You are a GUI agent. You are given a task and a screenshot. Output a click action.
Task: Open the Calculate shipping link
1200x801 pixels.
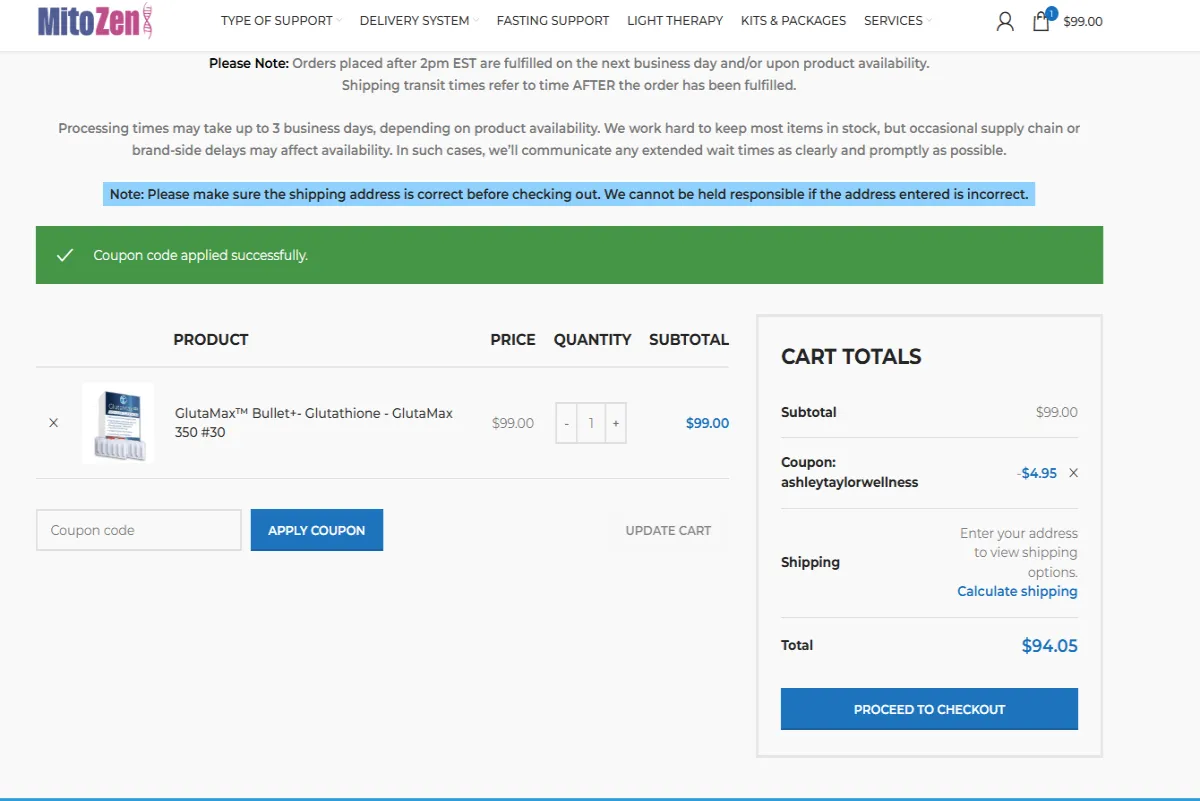(x=1016, y=591)
